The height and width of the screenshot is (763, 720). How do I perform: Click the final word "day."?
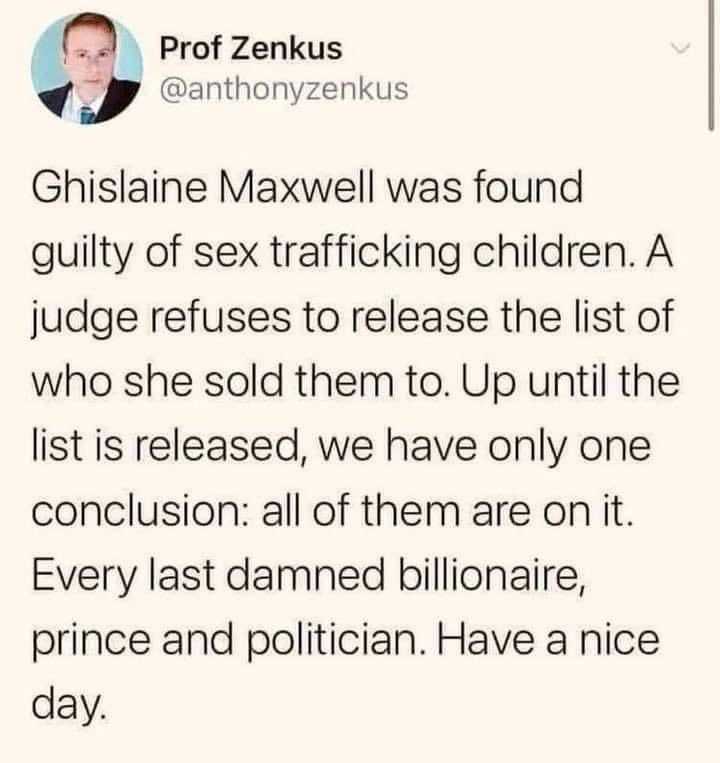68,706
